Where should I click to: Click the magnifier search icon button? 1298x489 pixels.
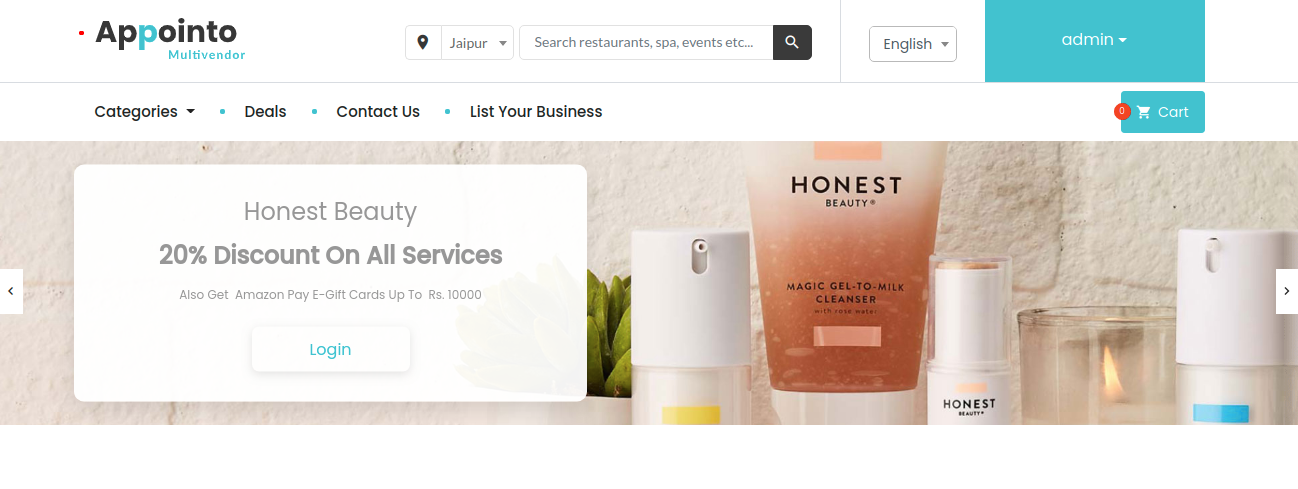click(792, 42)
